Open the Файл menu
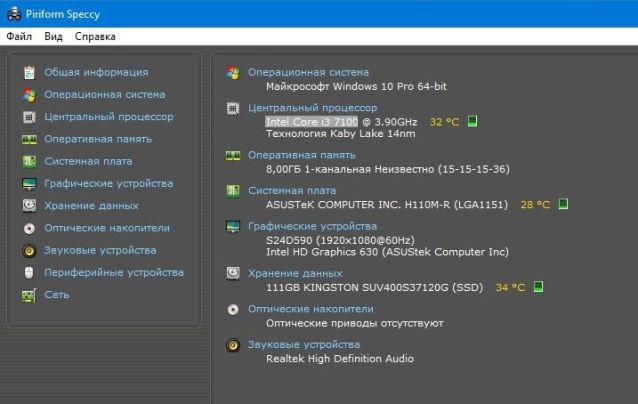Screen dimensions: 638x404 [19, 37]
